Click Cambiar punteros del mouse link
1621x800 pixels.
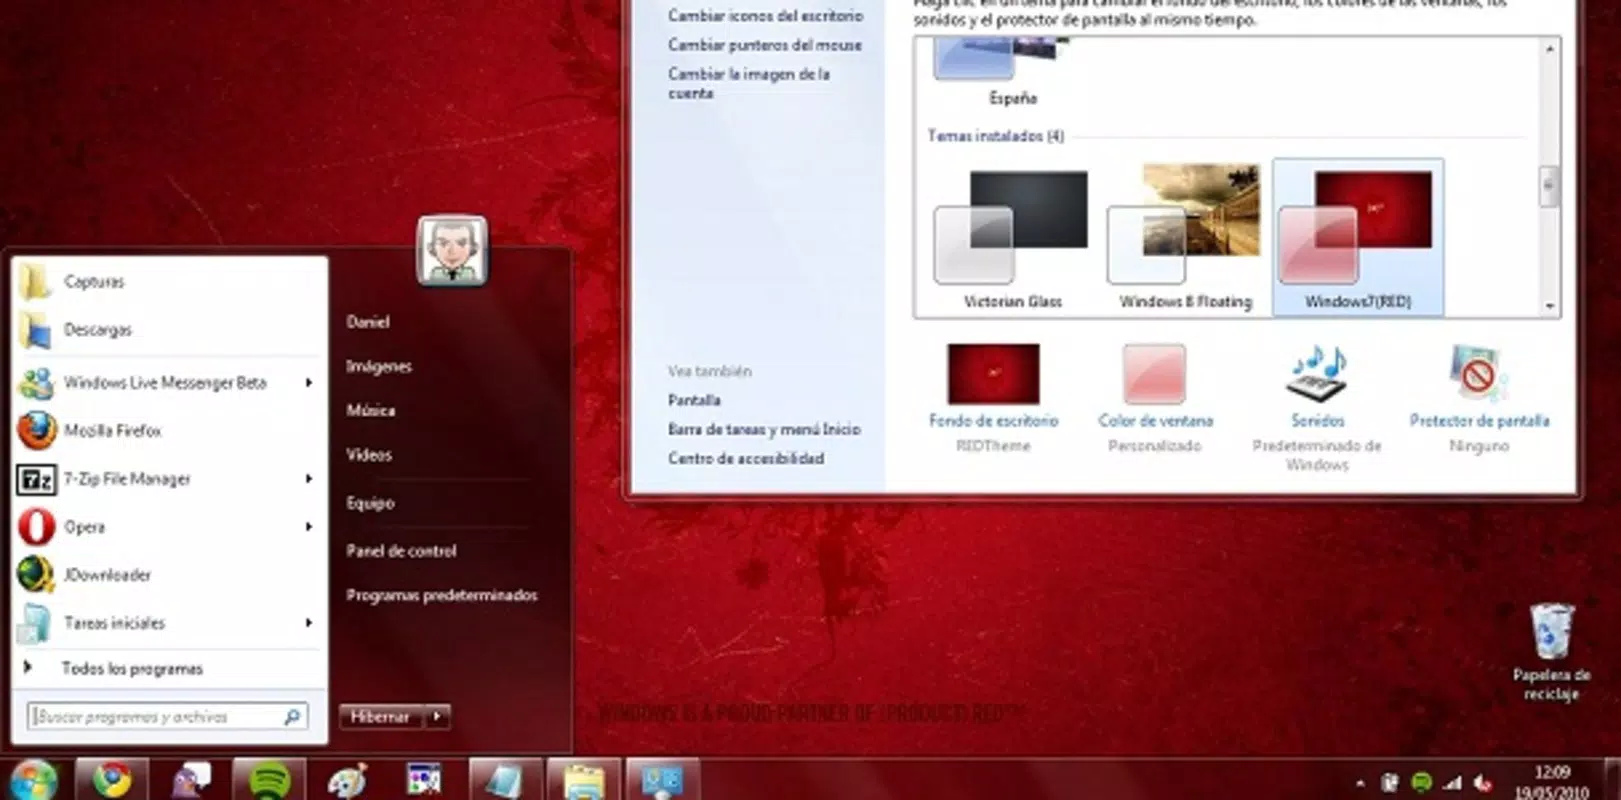point(765,45)
